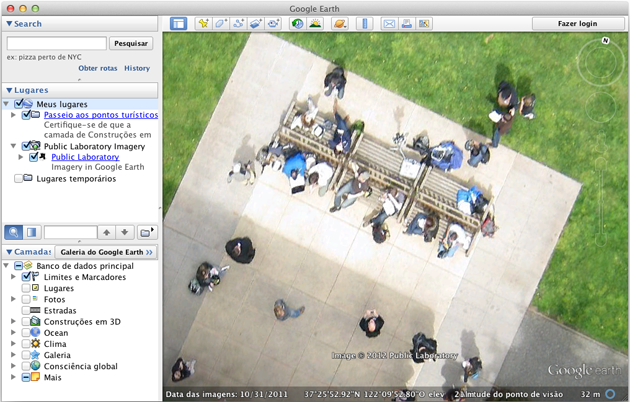The height and width of the screenshot is (402, 630).
Task: Expand the Mais layer group
Action: pos(14,377)
